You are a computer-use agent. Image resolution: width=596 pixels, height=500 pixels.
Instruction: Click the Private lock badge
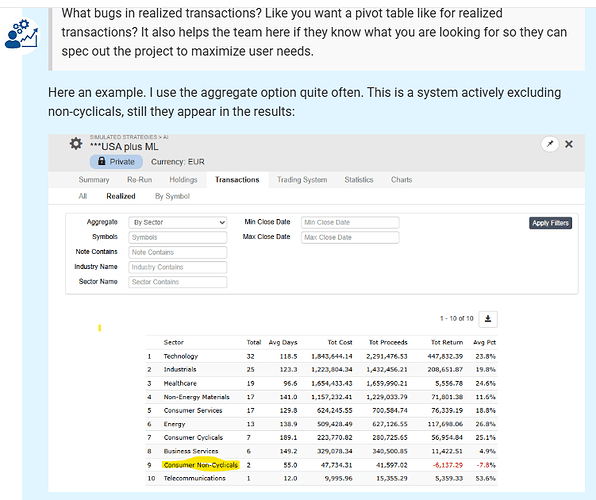tap(116, 162)
